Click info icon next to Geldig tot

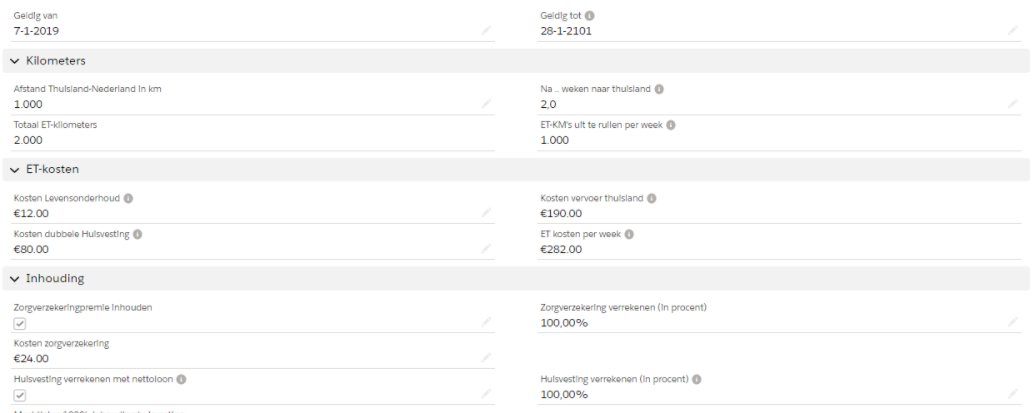click(x=589, y=16)
